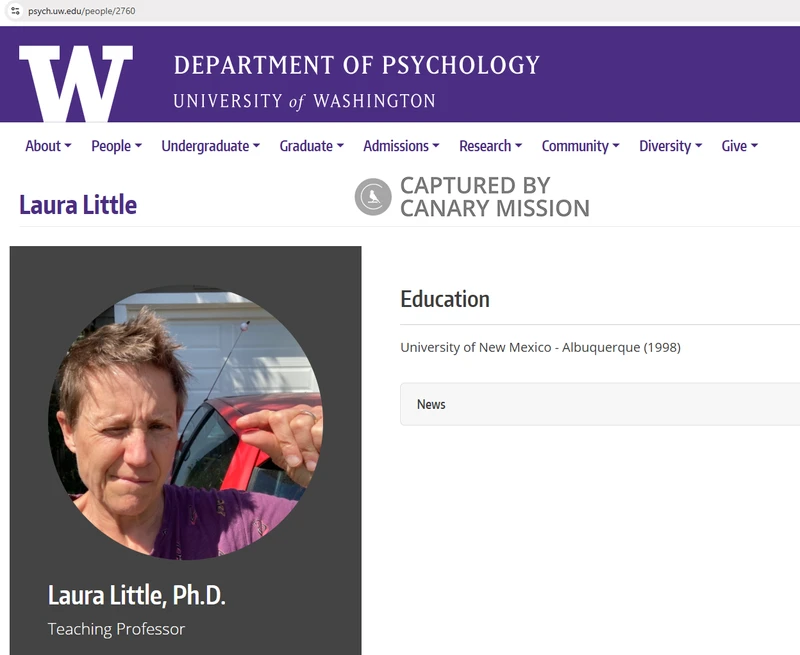Expand the Graduate menu
Image resolution: width=800 pixels, height=655 pixels.
[312, 146]
